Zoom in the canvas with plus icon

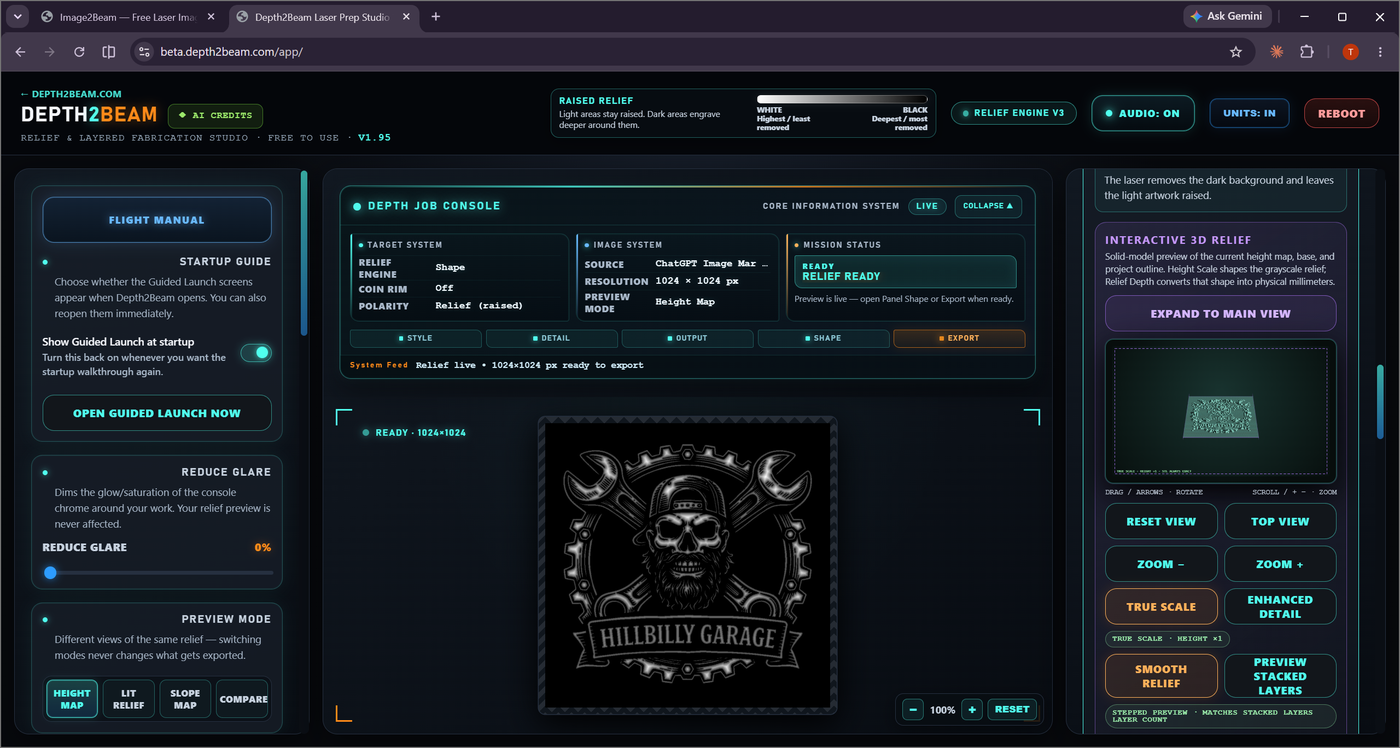coord(973,709)
